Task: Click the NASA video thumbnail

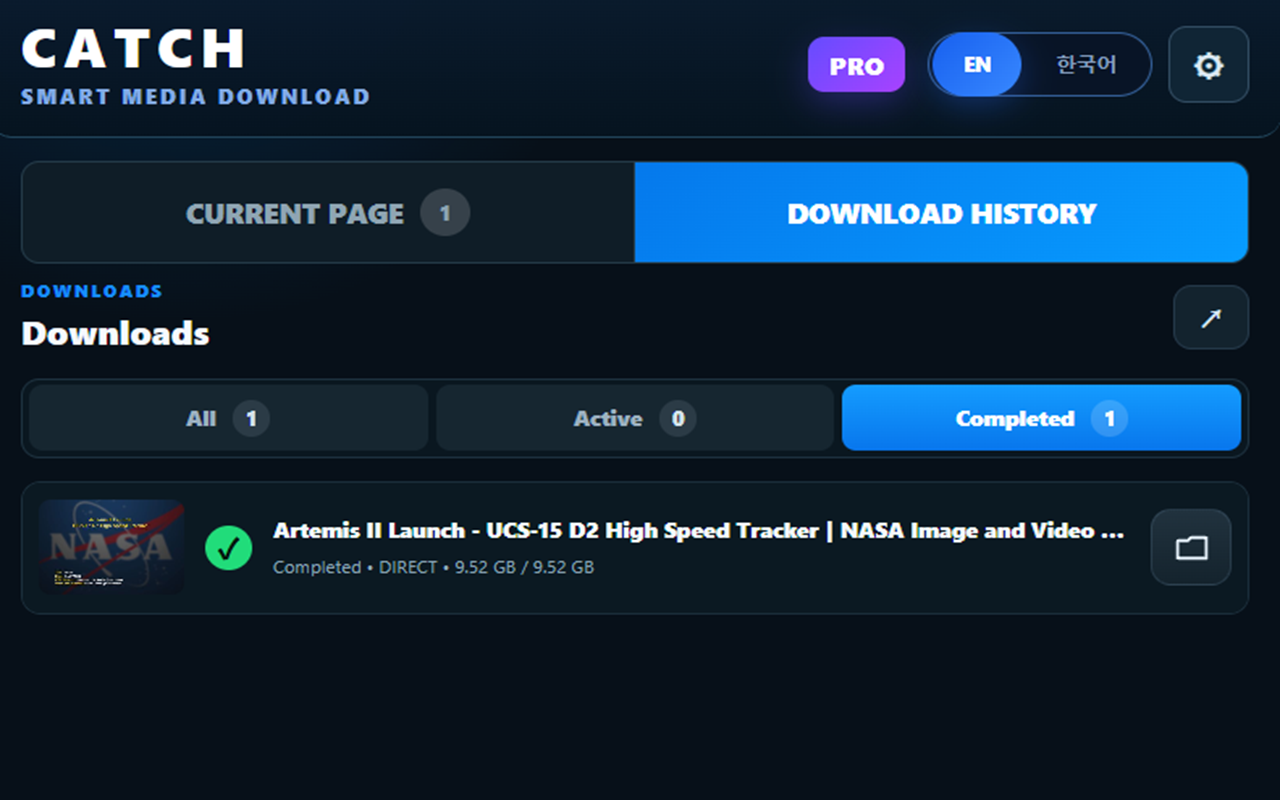Action: 111,547
